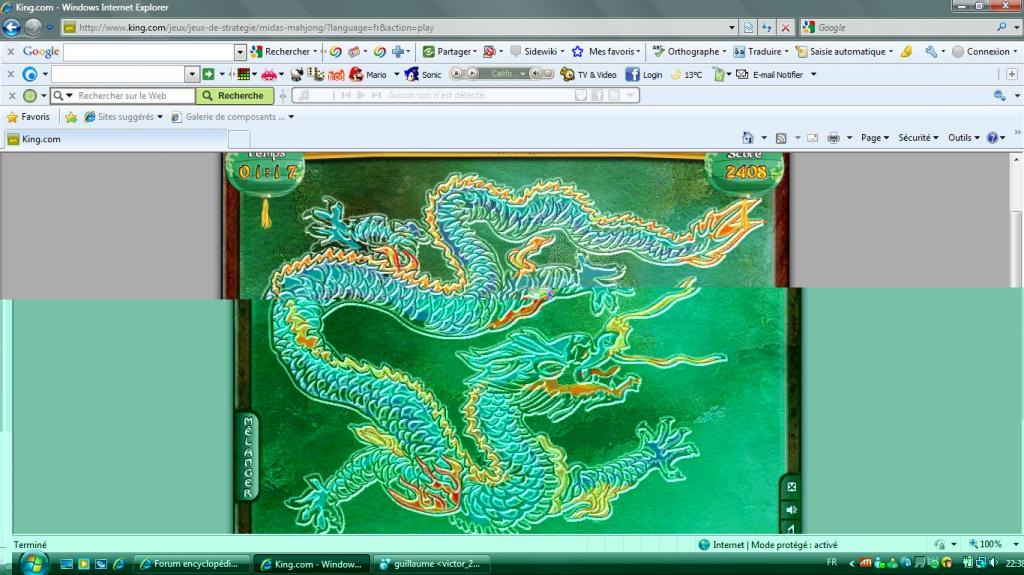Open the Partager share button
The width and height of the screenshot is (1024, 575).
coord(450,52)
